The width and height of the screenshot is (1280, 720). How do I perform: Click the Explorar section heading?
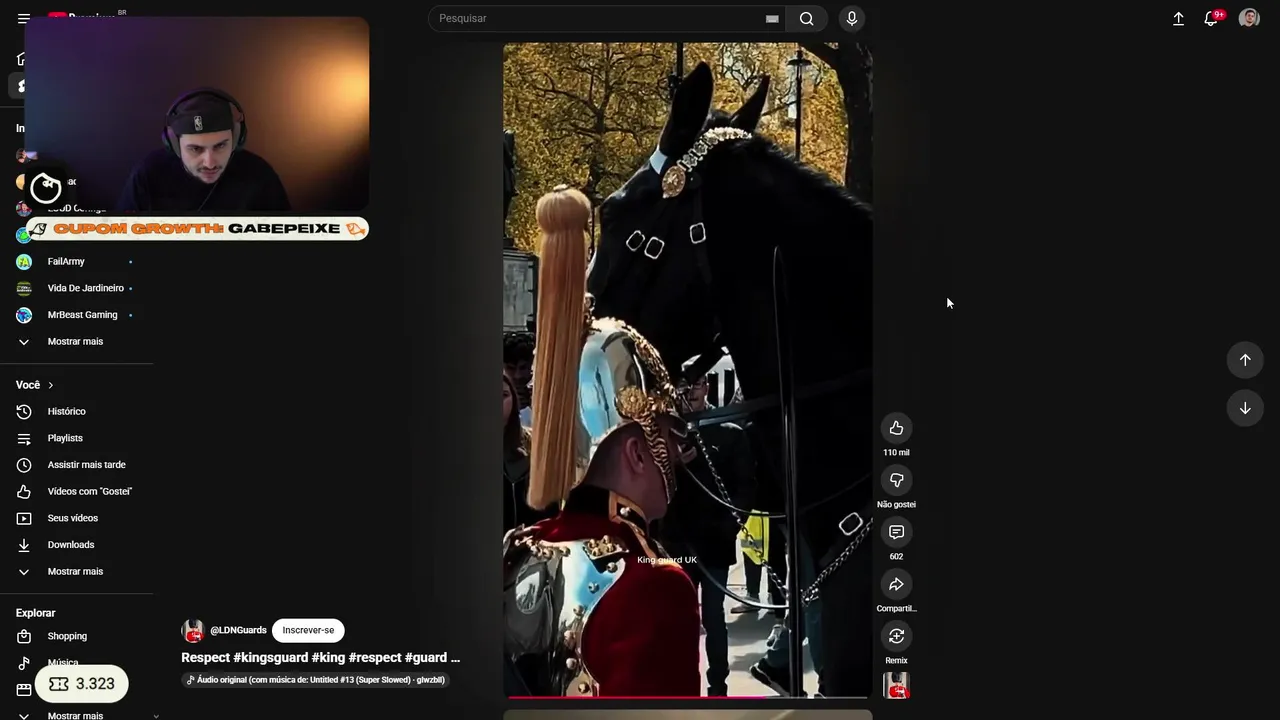click(x=36, y=613)
